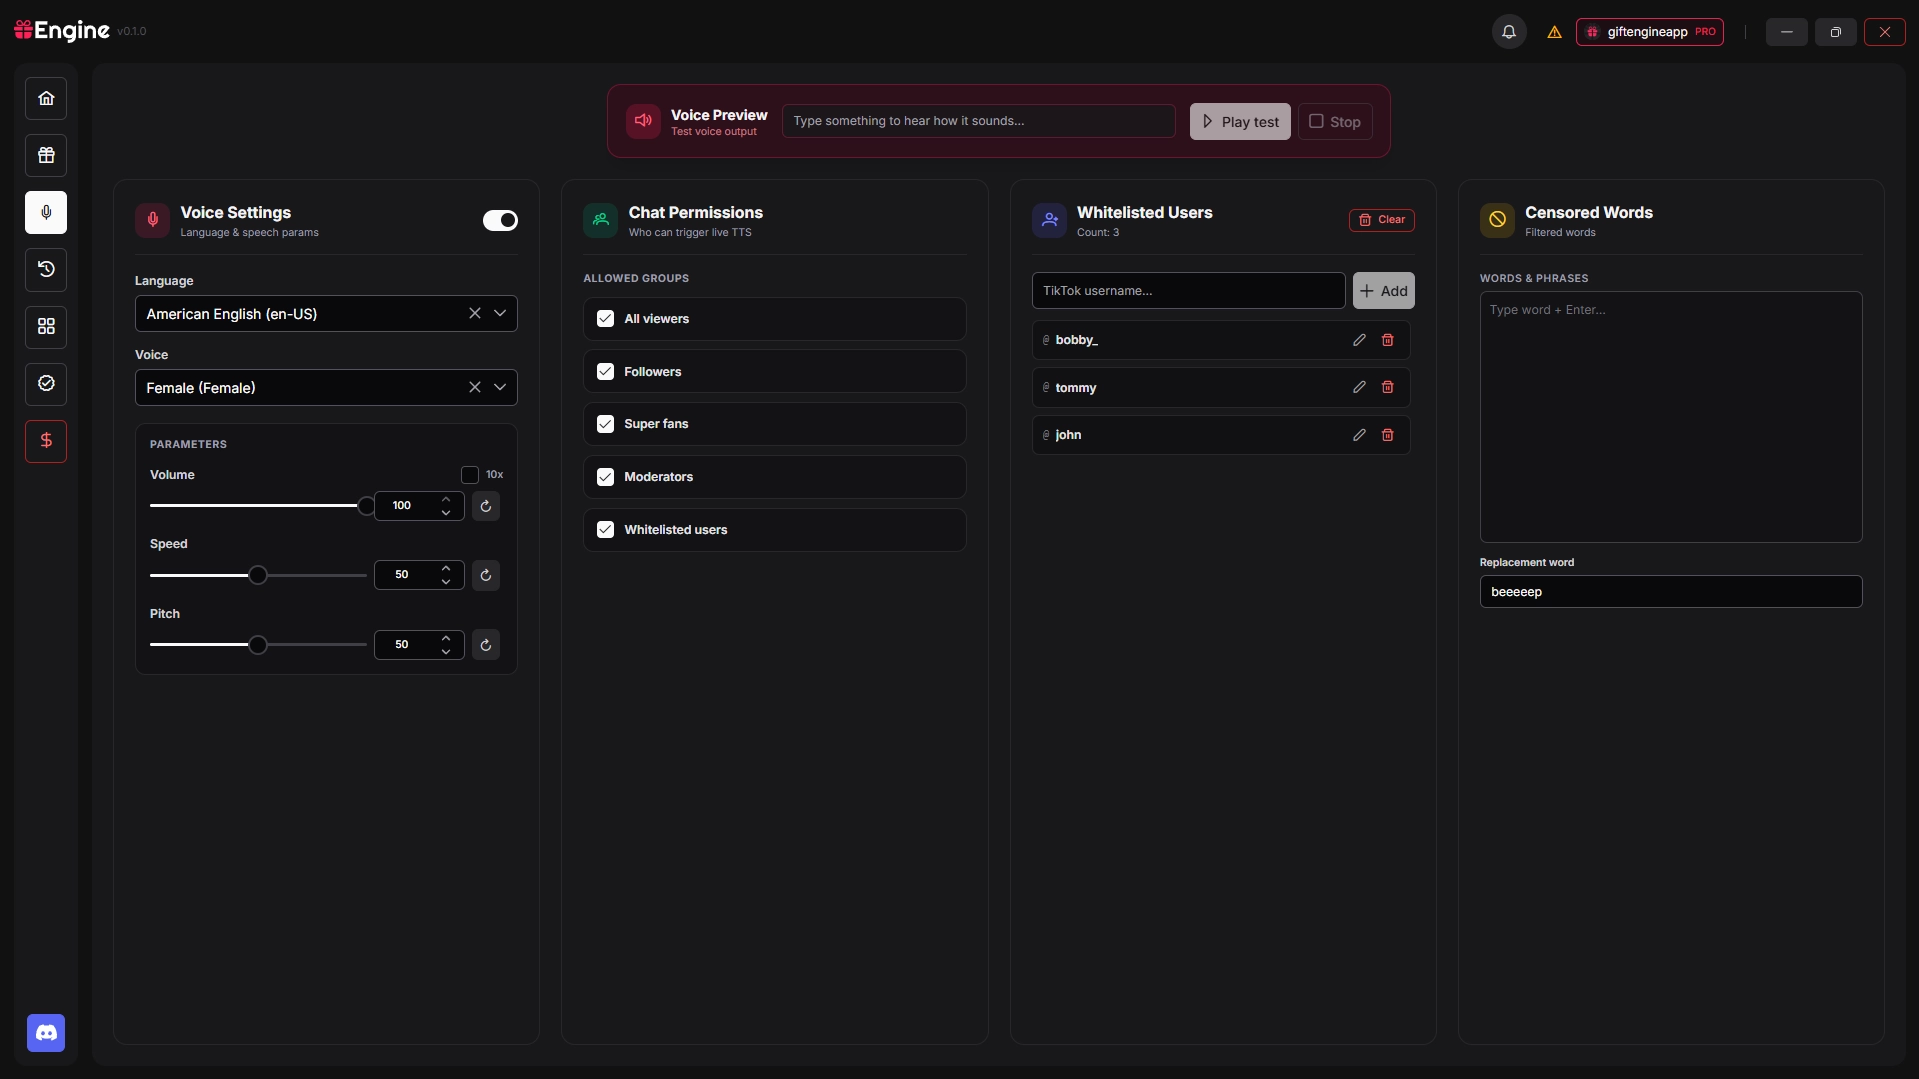The width and height of the screenshot is (1919, 1079).
Task: Edit the tommy whitelisted user
Action: click(x=1359, y=387)
